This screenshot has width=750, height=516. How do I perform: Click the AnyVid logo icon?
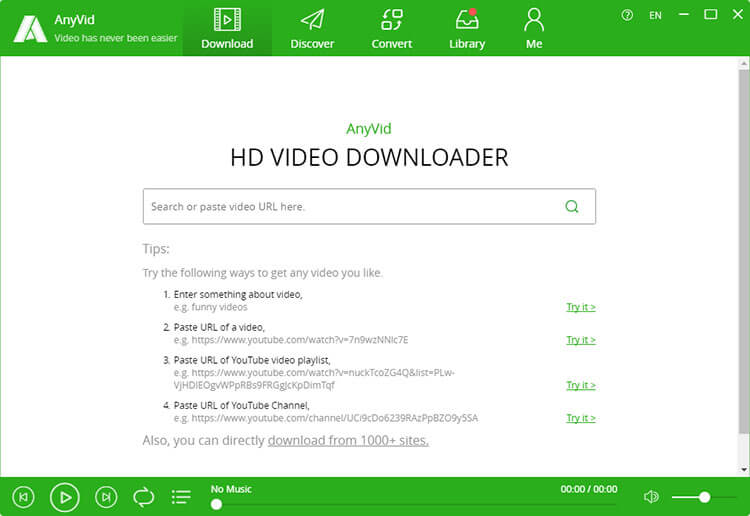30,29
